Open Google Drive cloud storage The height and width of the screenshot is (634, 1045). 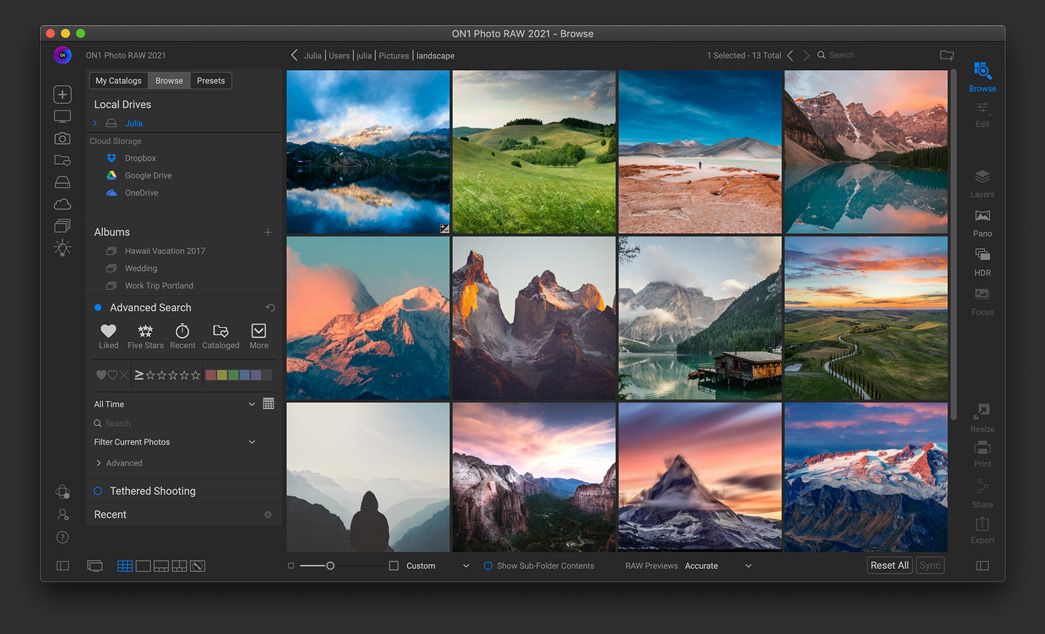pos(148,175)
